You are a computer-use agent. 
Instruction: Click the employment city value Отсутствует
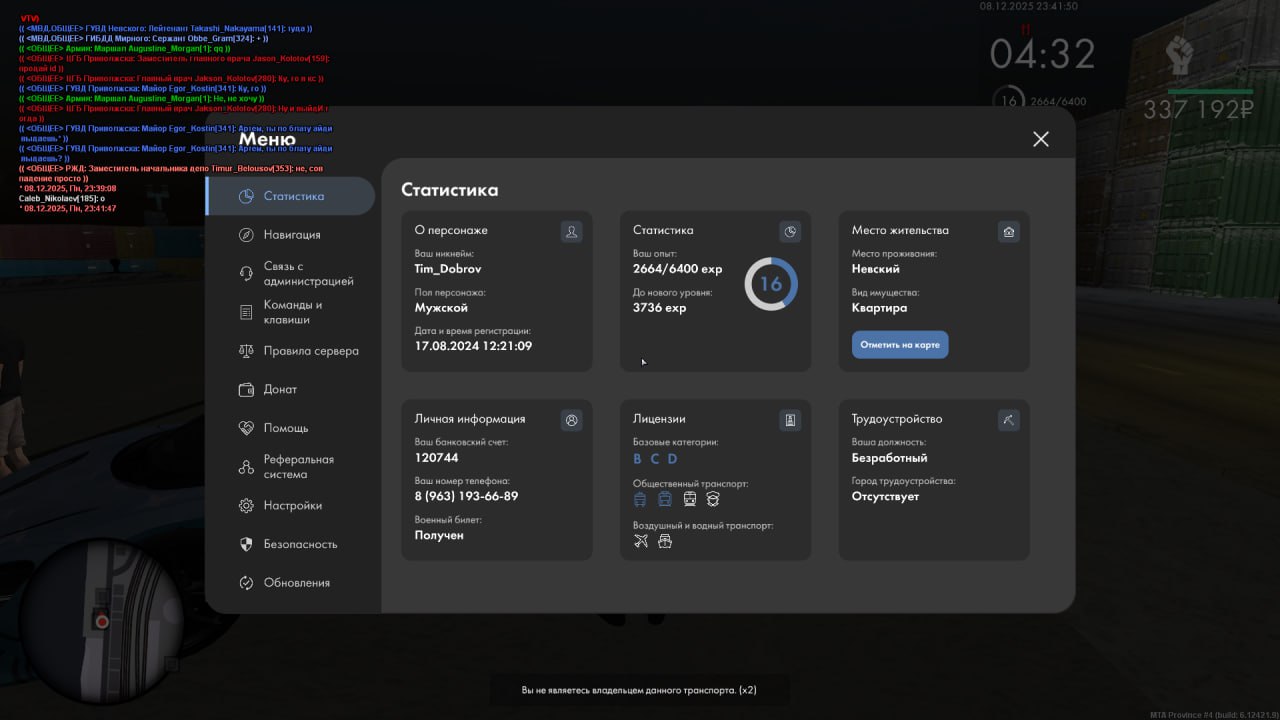pyautogui.click(x=885, y=496)
